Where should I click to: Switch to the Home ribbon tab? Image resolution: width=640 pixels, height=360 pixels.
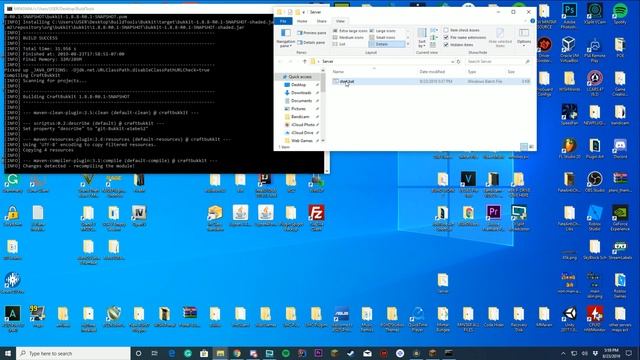302,21
